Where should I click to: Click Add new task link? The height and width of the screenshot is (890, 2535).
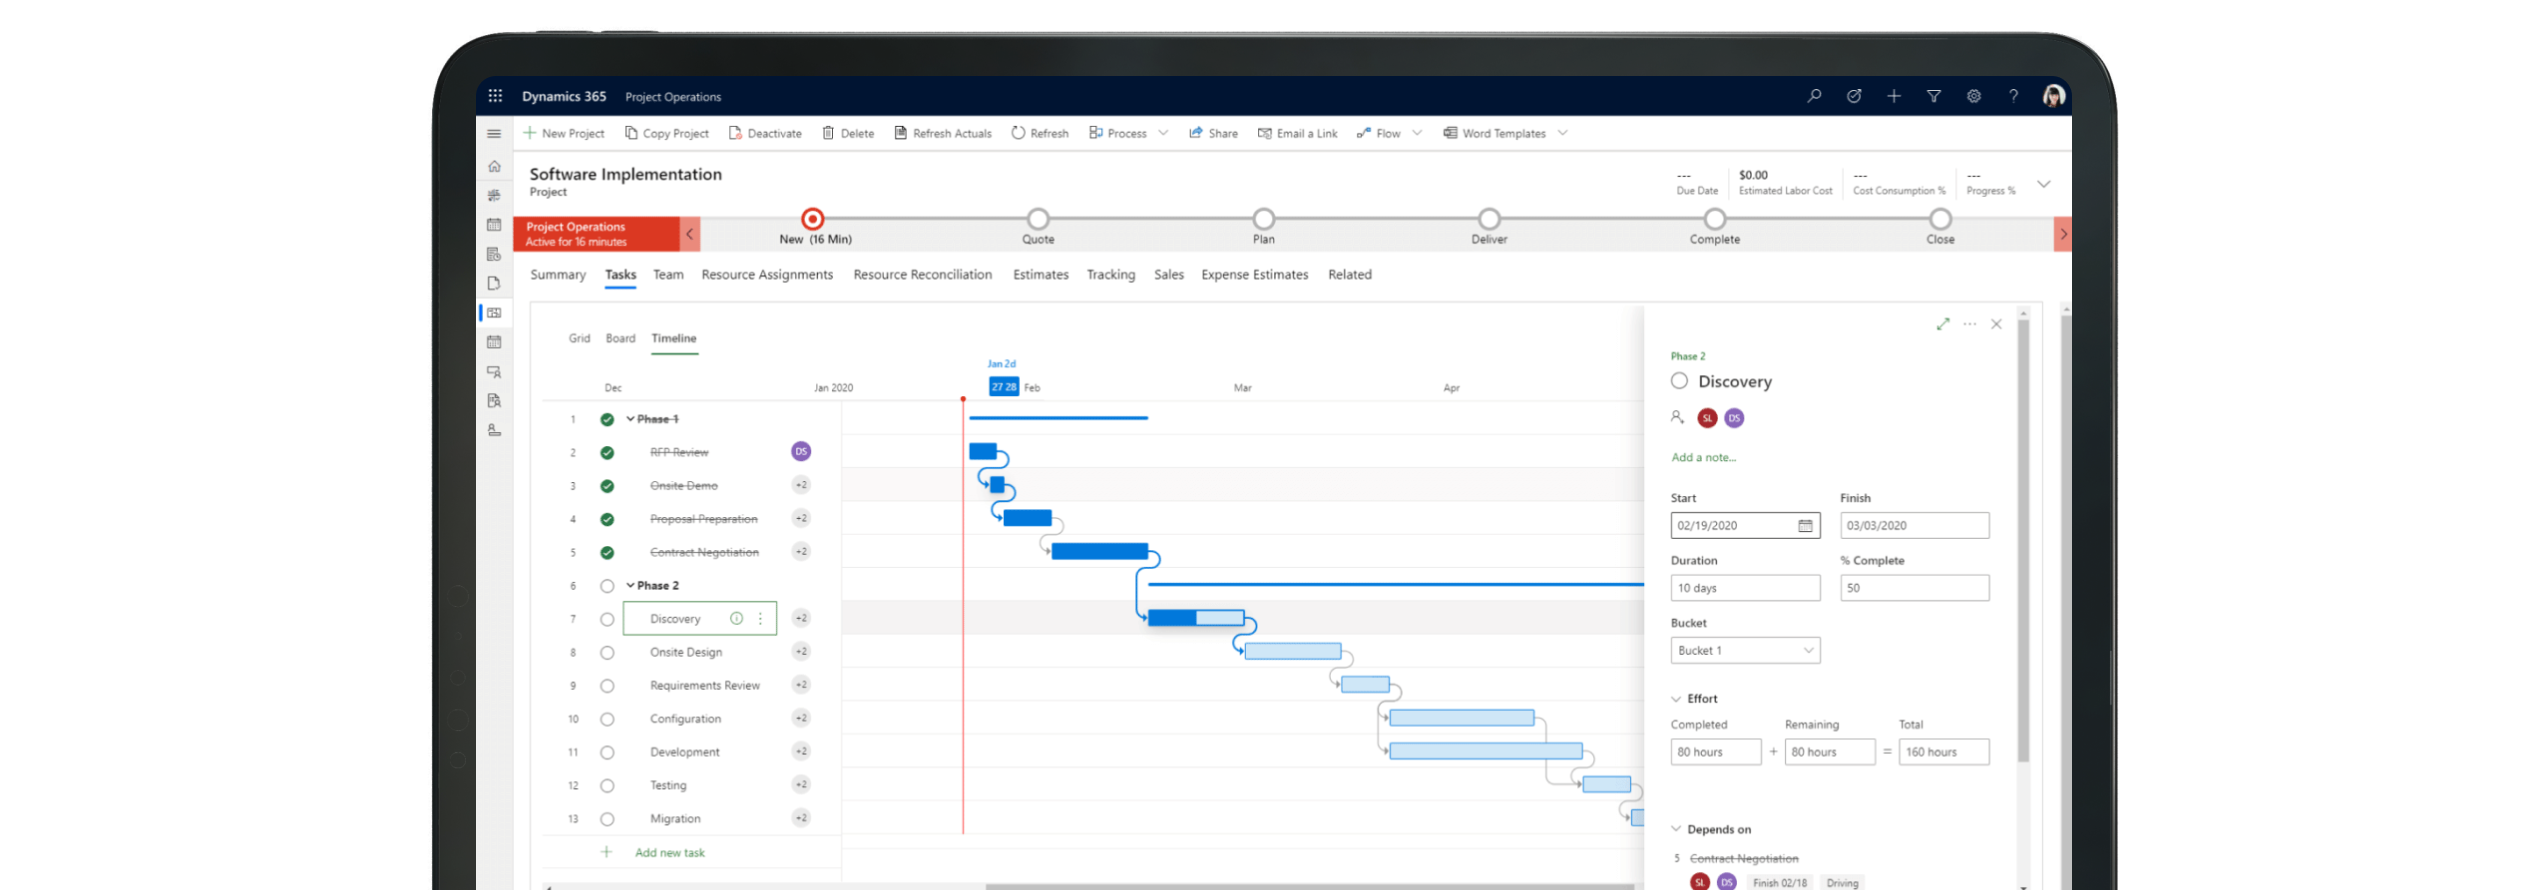click(670, 853)
